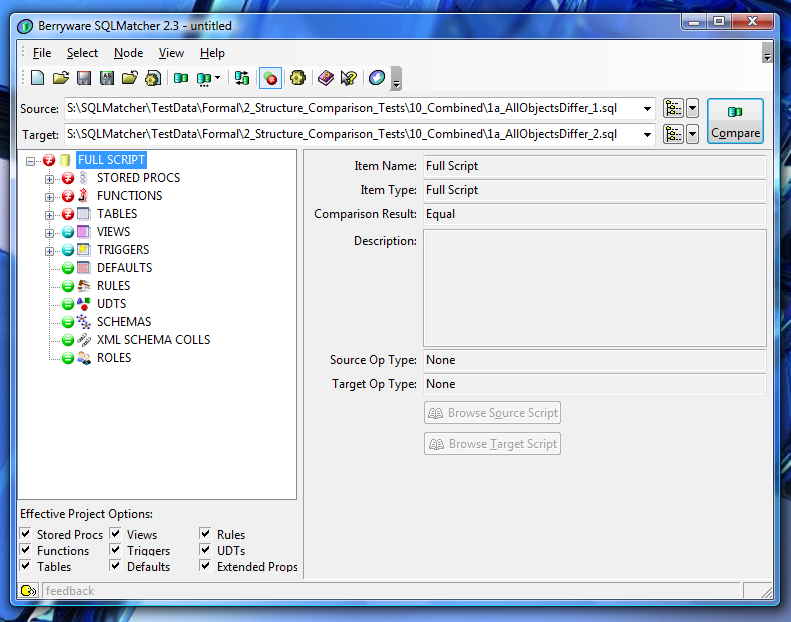Toggle the Rules checkbox
791x622 pixels.
pos(205,533)
